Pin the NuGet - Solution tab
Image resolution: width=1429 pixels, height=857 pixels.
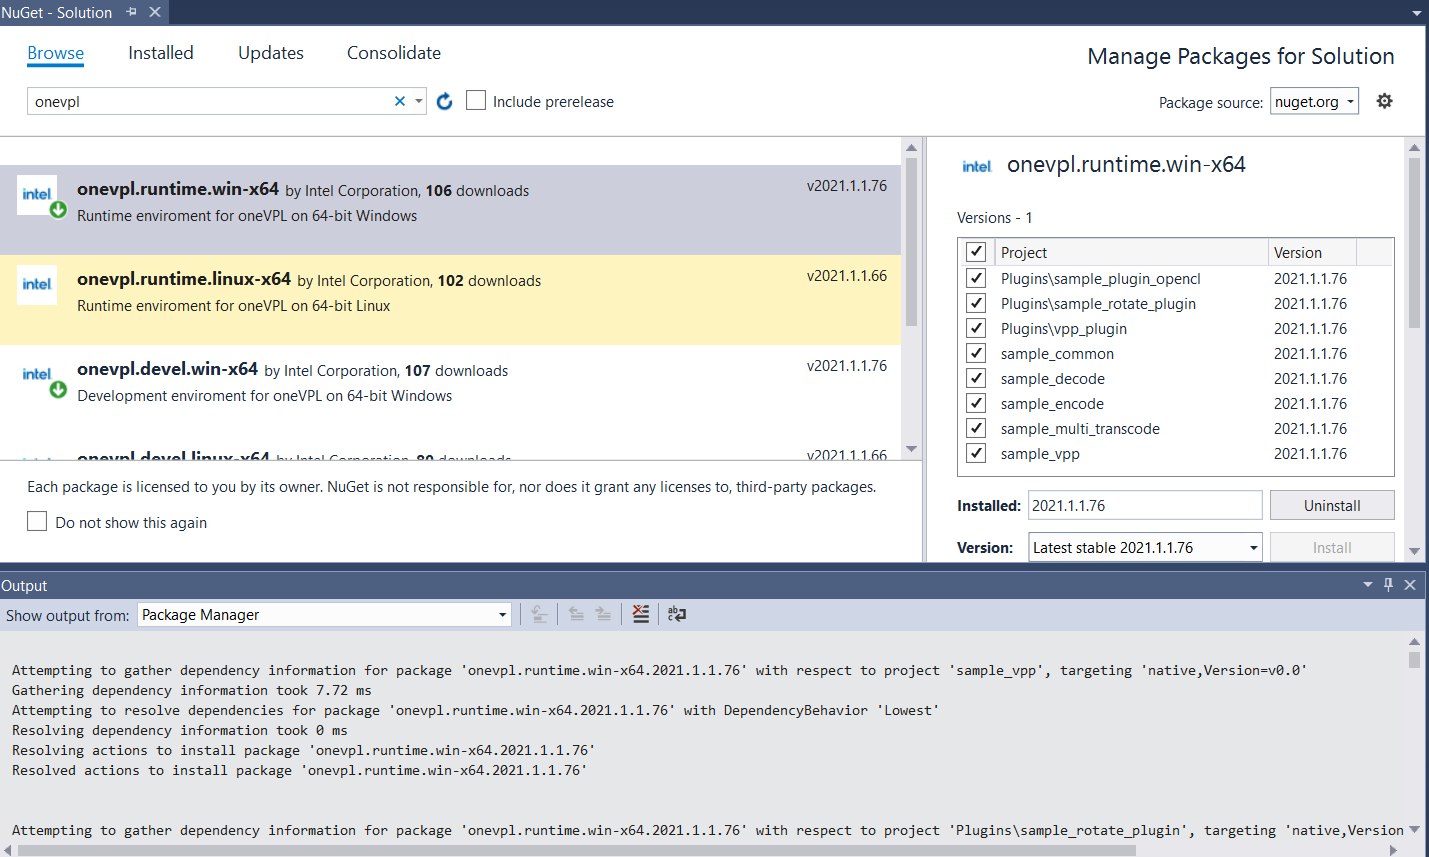[131, 12]
